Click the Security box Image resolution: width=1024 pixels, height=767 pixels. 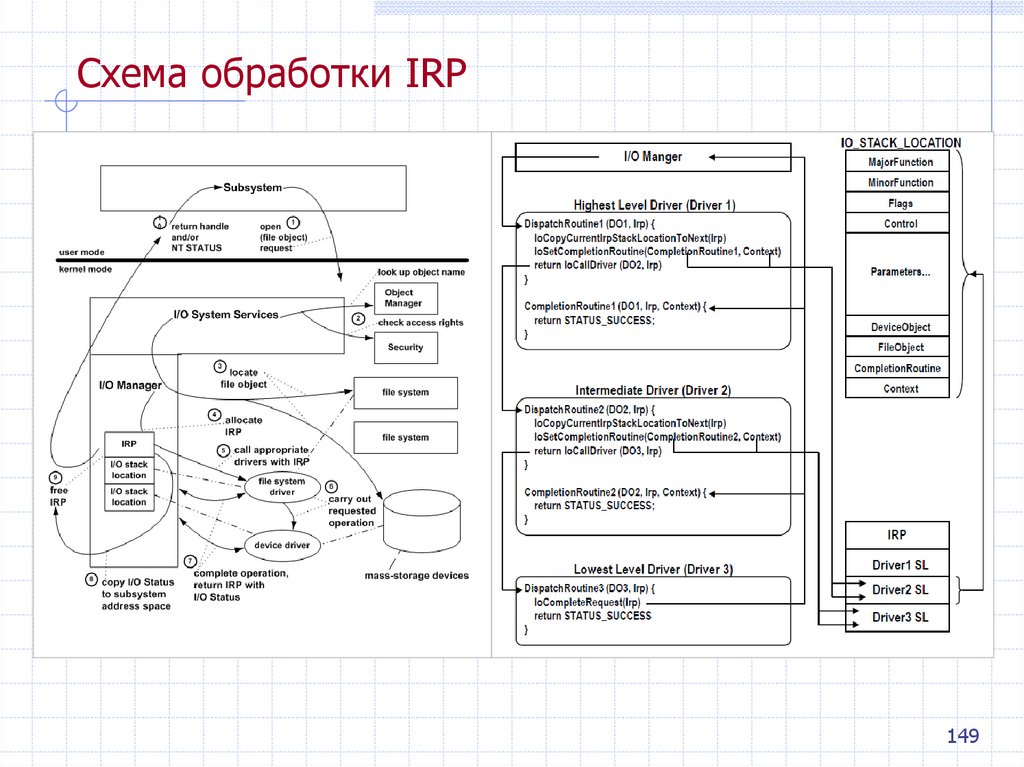(406, 348)
